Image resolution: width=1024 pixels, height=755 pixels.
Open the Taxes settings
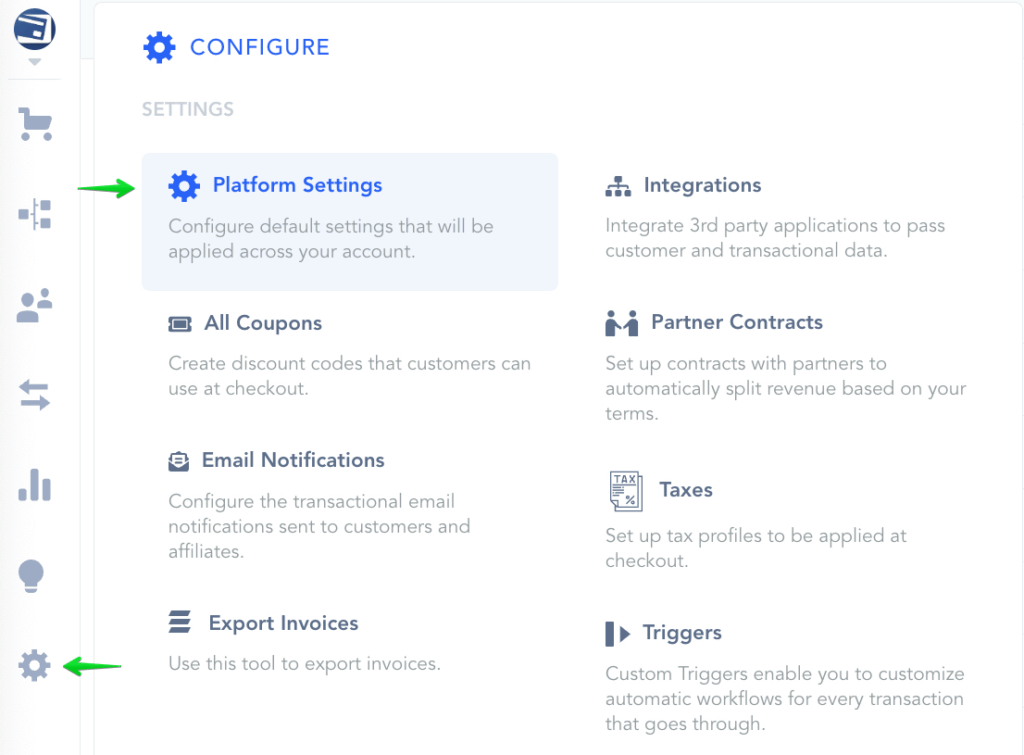[x=685, y=490]
